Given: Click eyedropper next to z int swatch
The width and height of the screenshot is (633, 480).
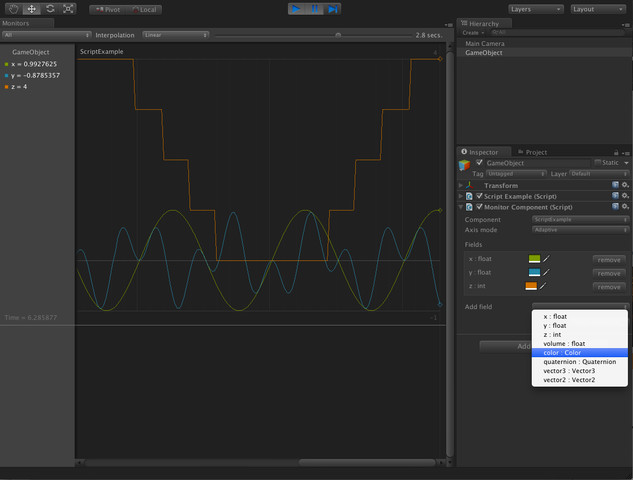Looking at the screenshot, I should [x=543, y=286].
